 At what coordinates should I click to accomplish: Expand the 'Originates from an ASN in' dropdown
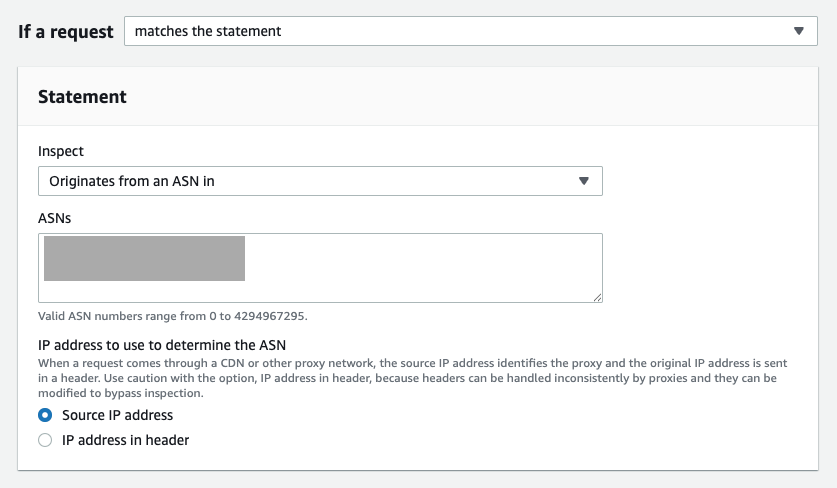point(320,181)
